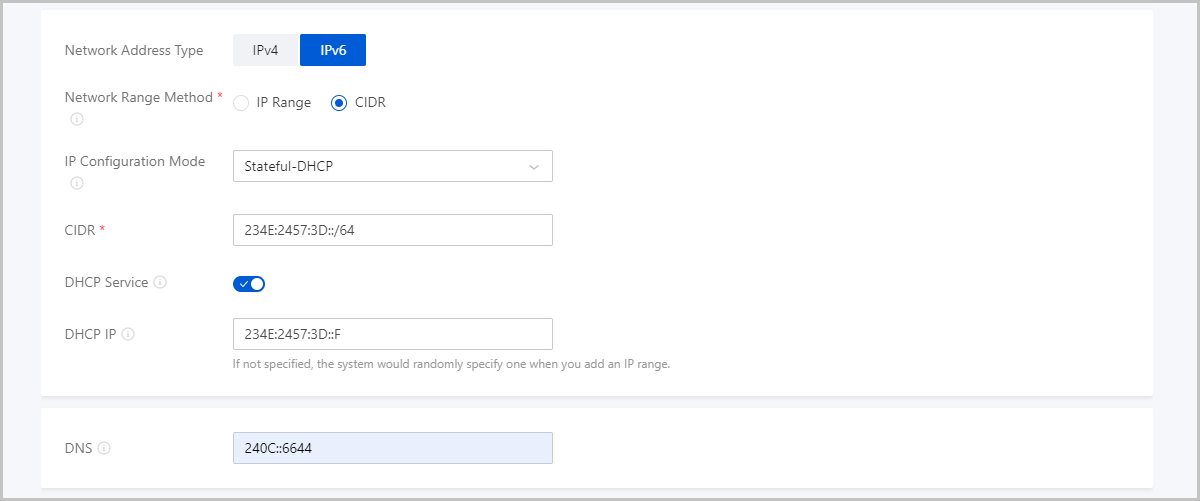Click info icon next to DHCP IP
This screenshot has height=501, width=1200.
pos(128,334)
